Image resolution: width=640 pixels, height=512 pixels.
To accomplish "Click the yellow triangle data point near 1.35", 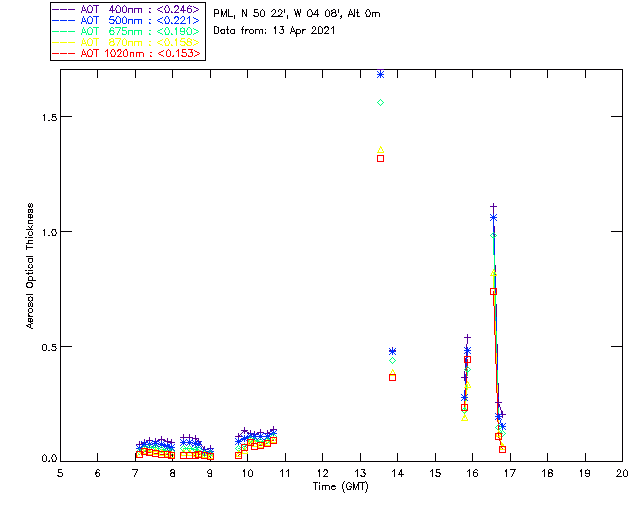I will (380, 150).
